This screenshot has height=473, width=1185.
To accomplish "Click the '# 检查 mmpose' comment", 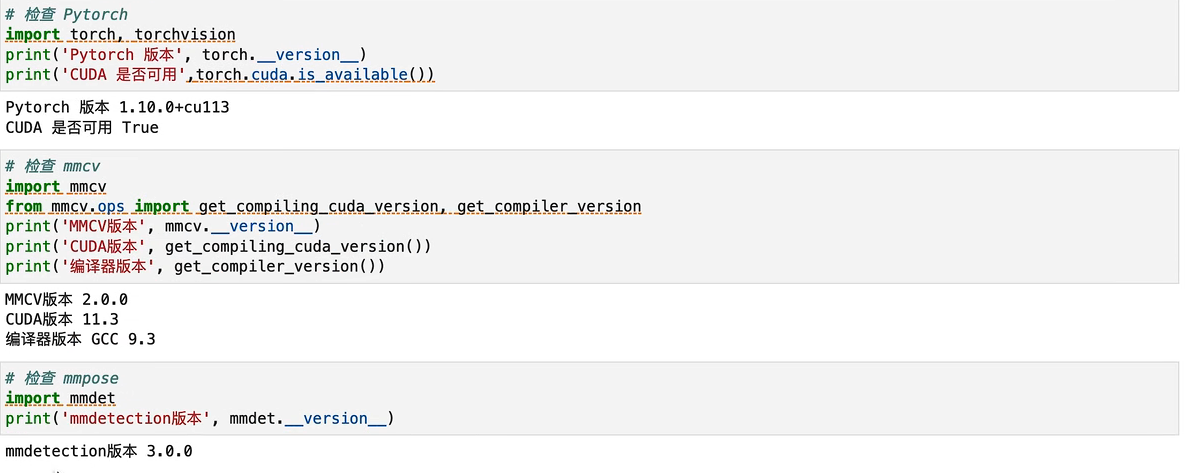I will click(61, 378).
